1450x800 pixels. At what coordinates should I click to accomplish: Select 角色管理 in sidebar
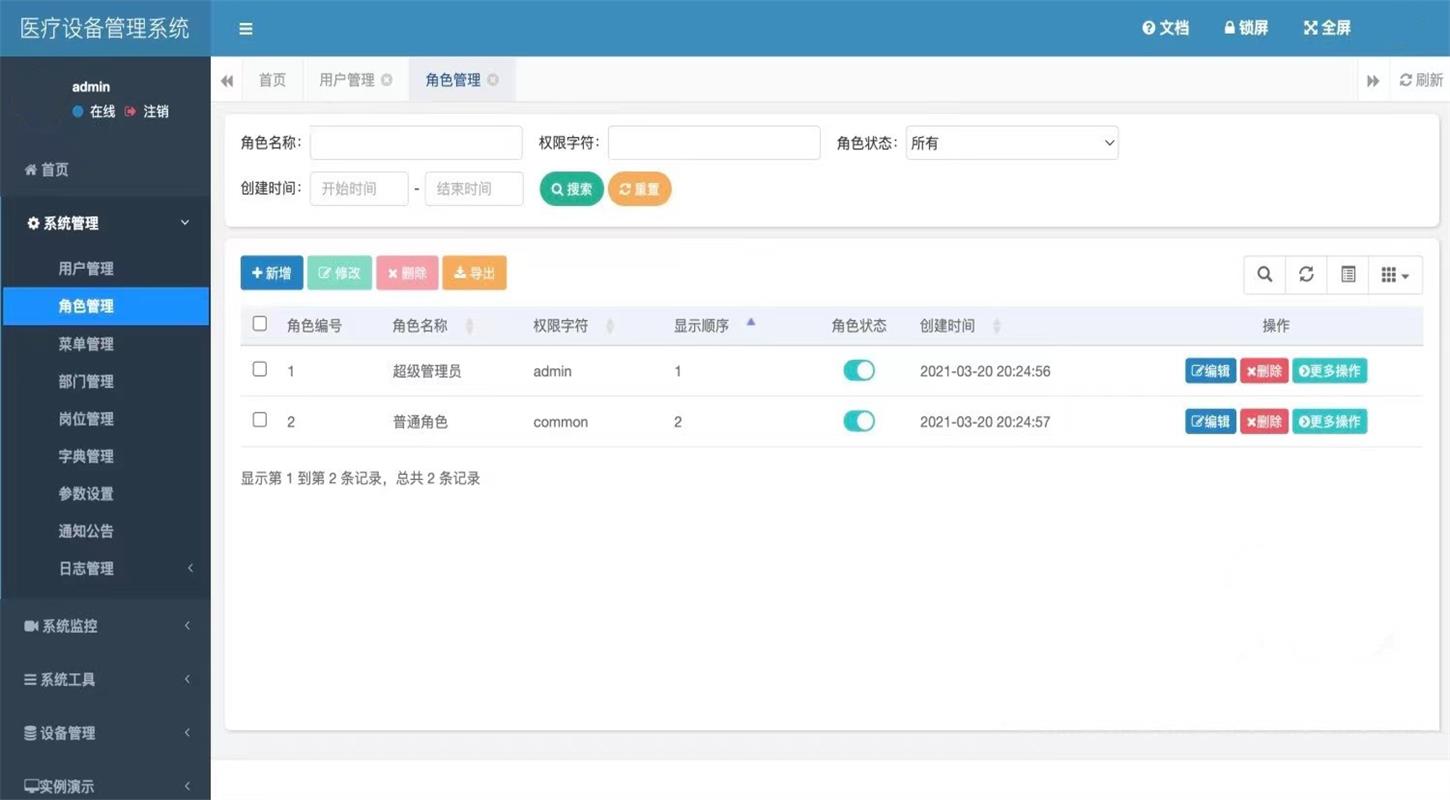(x=105, y=306)
